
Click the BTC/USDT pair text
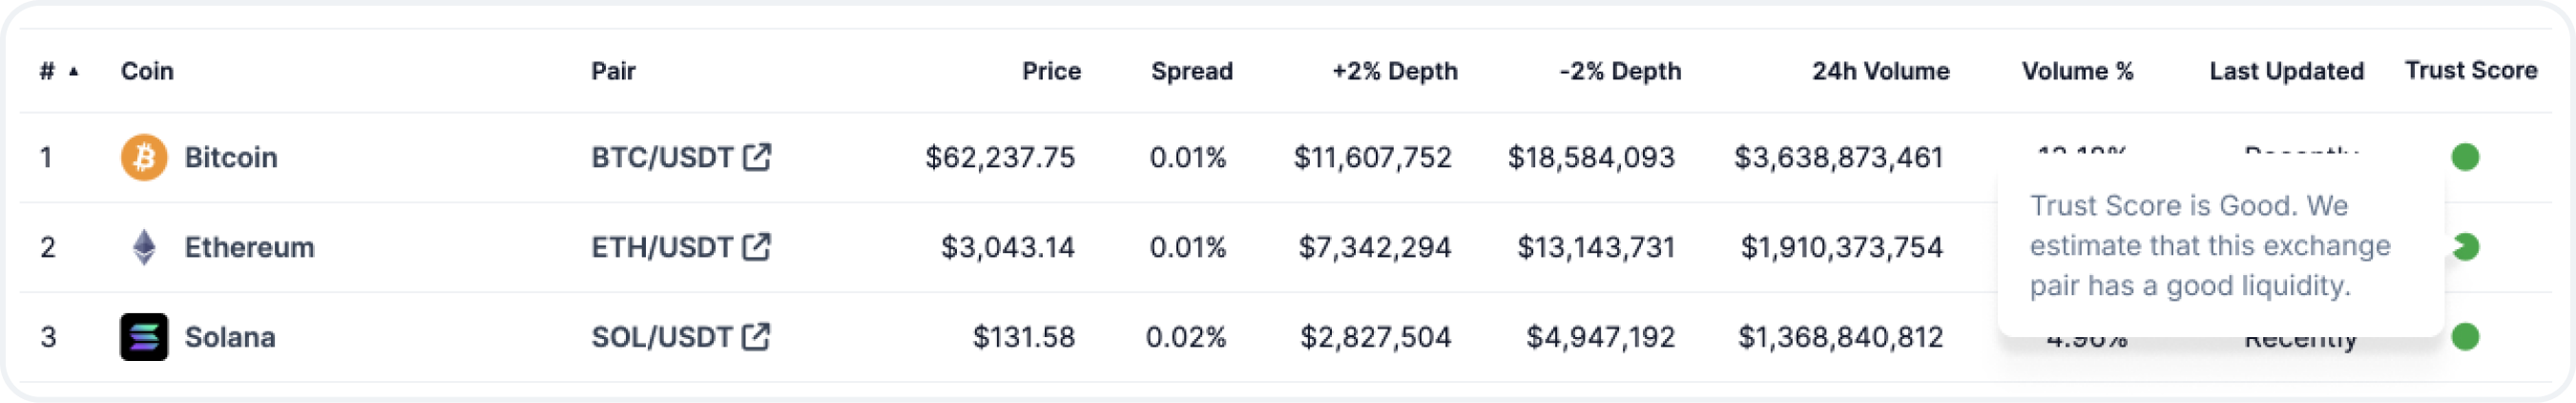[x=662, y=157]
